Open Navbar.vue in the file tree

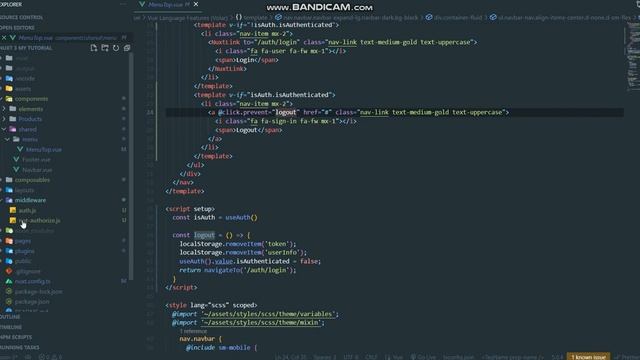[x=37, y=170]
